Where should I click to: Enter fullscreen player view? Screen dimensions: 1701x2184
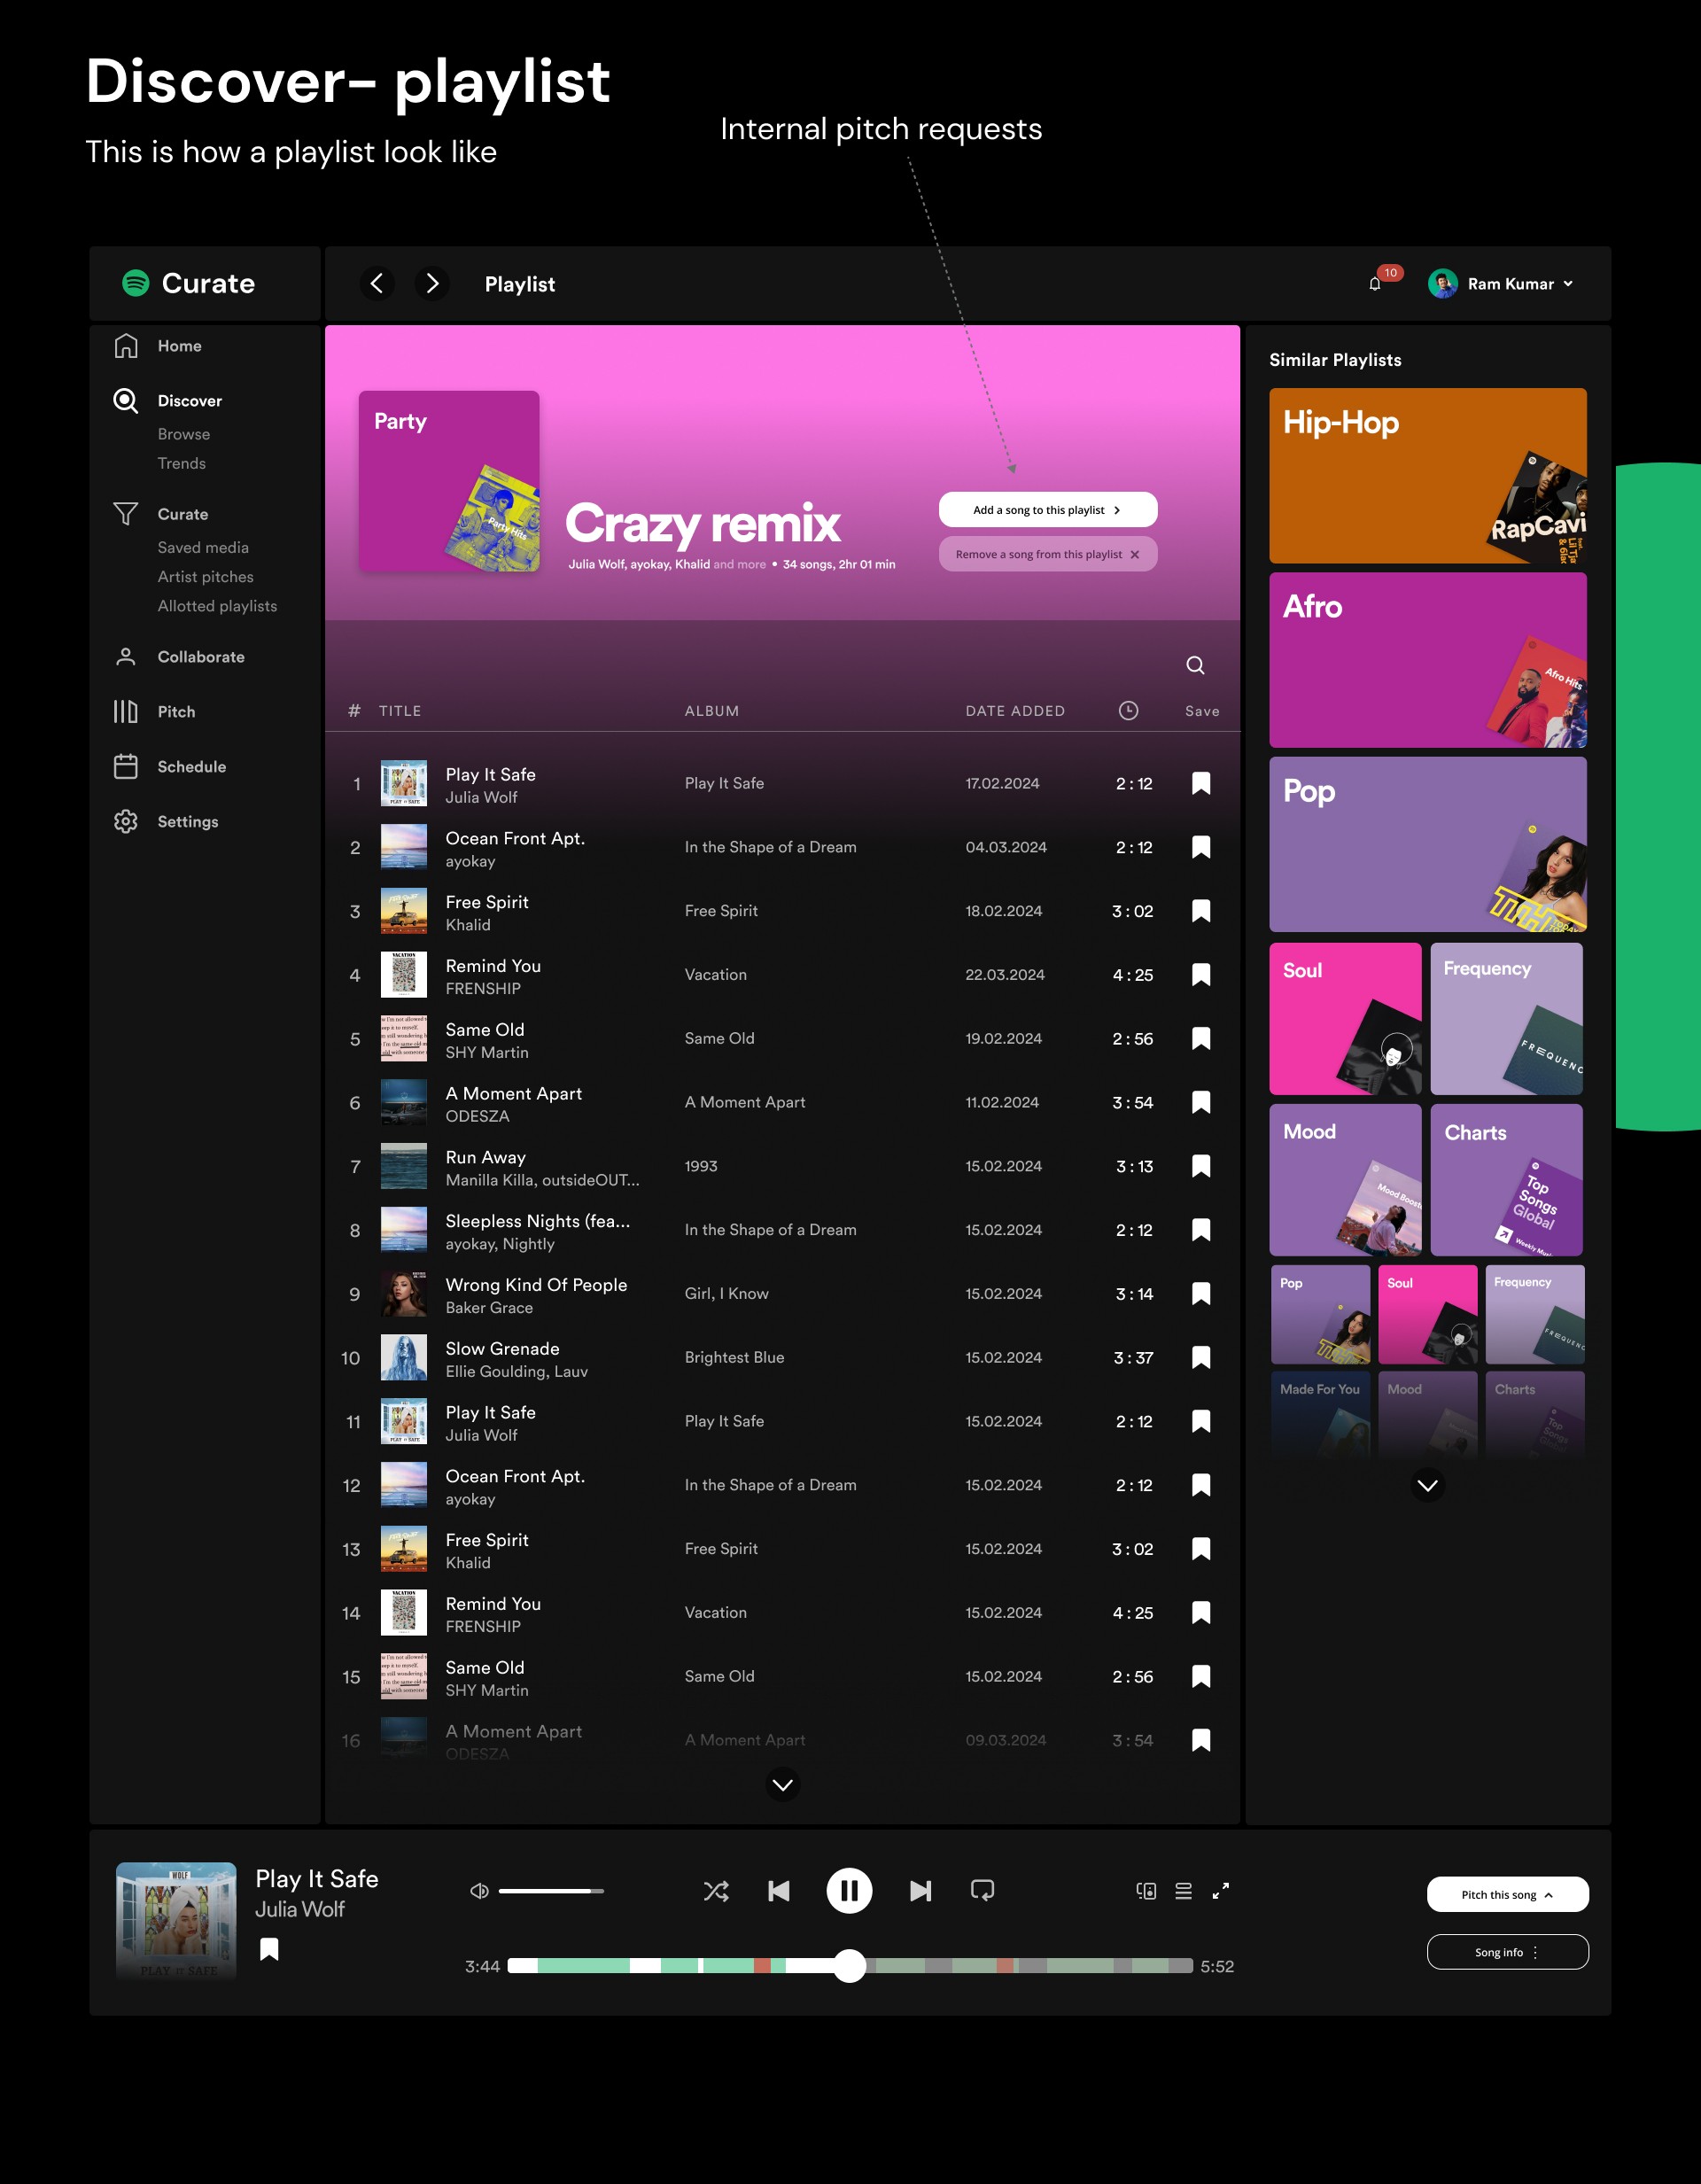[1221, 1891]
